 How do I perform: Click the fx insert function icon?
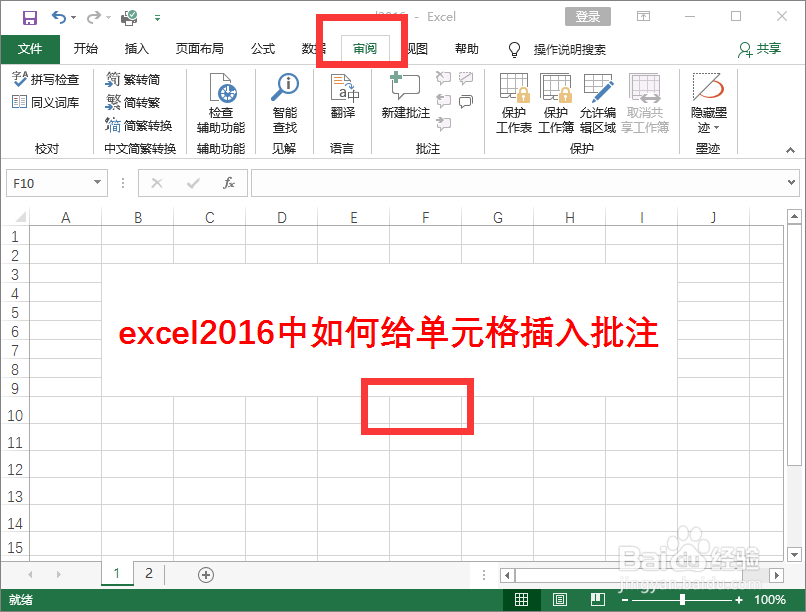tap(229, 183)
